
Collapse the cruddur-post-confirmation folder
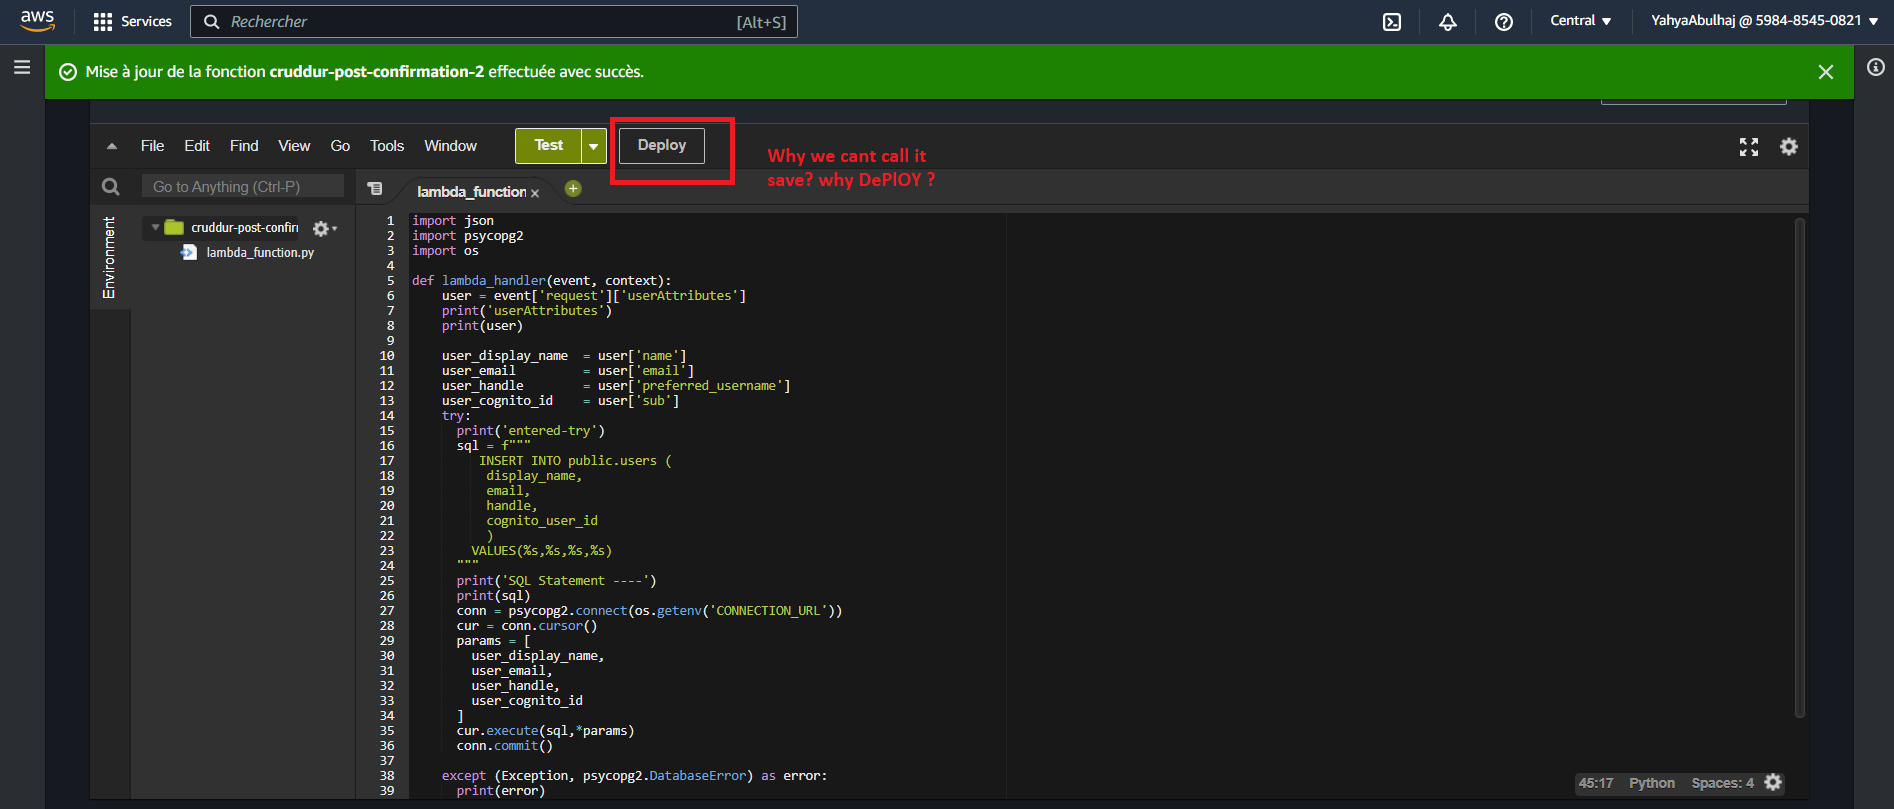[155, 228]
